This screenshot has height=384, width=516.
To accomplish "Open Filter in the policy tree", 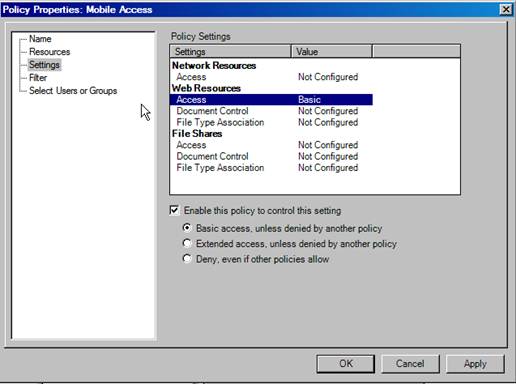I will point(38,78).
